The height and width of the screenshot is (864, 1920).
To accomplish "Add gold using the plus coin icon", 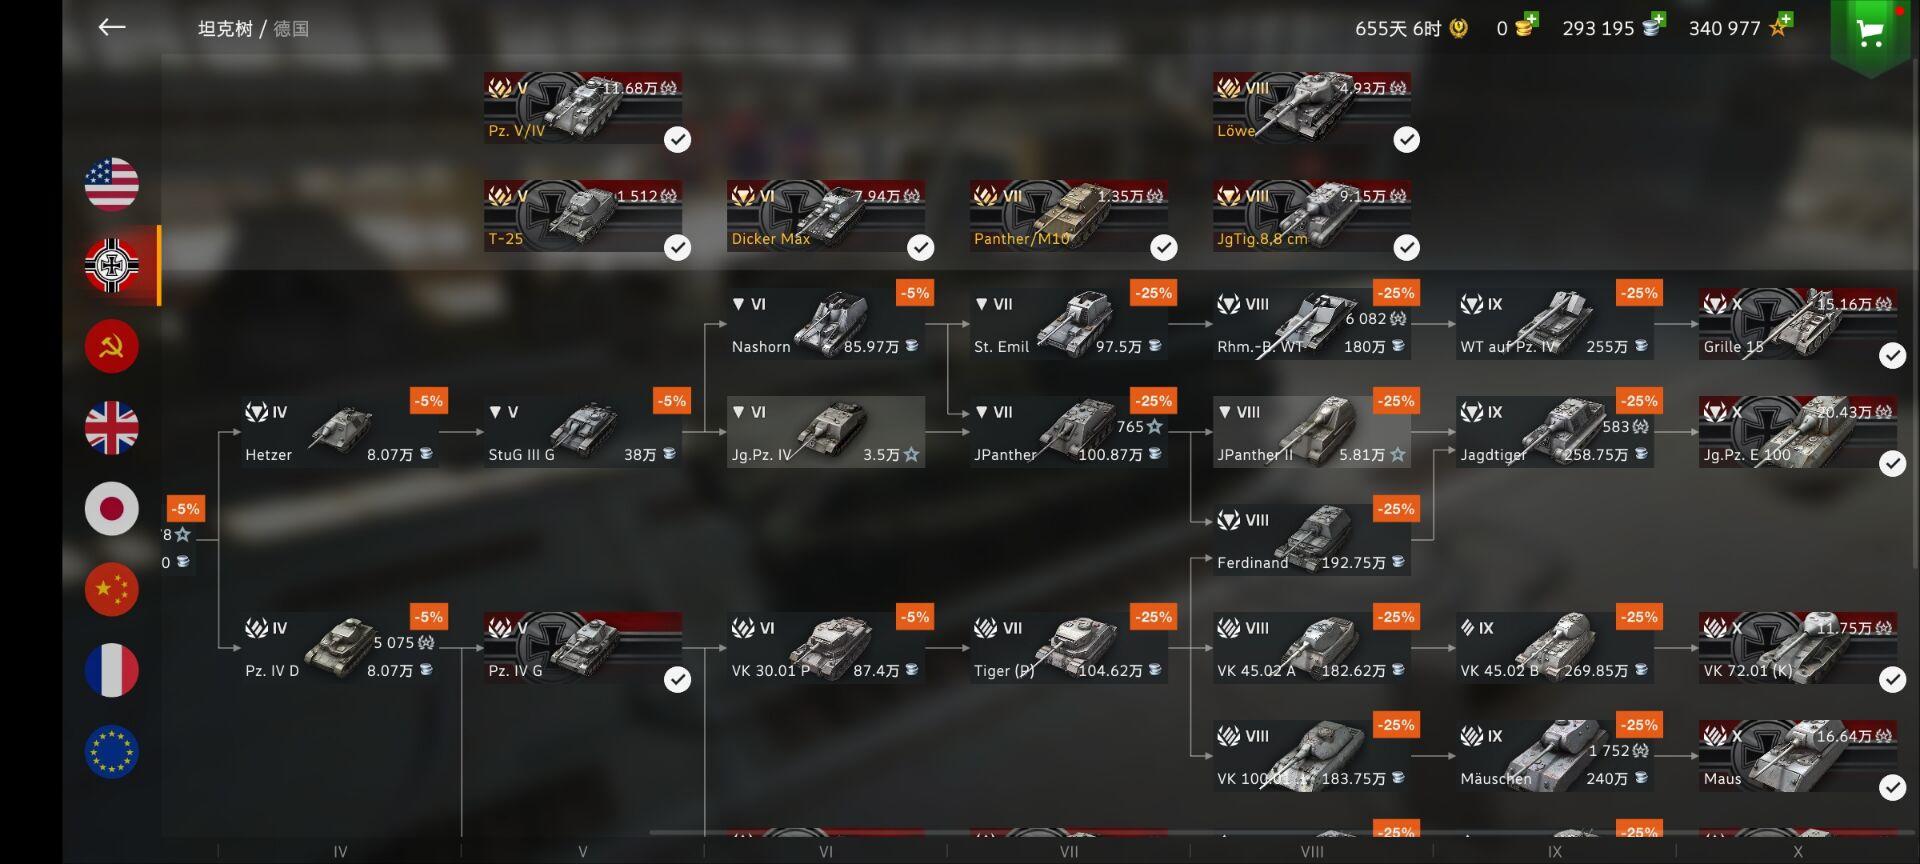I will click(x=1524, y=26).
